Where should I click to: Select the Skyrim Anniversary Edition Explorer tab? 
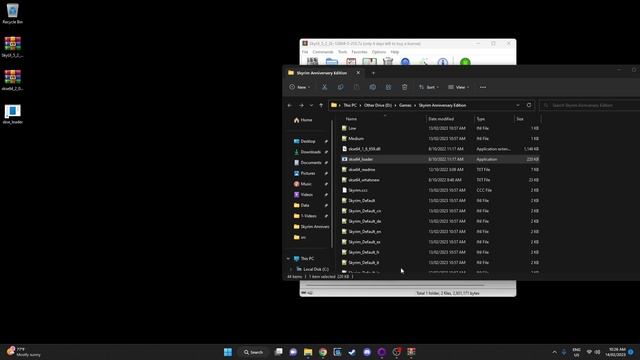321,73
